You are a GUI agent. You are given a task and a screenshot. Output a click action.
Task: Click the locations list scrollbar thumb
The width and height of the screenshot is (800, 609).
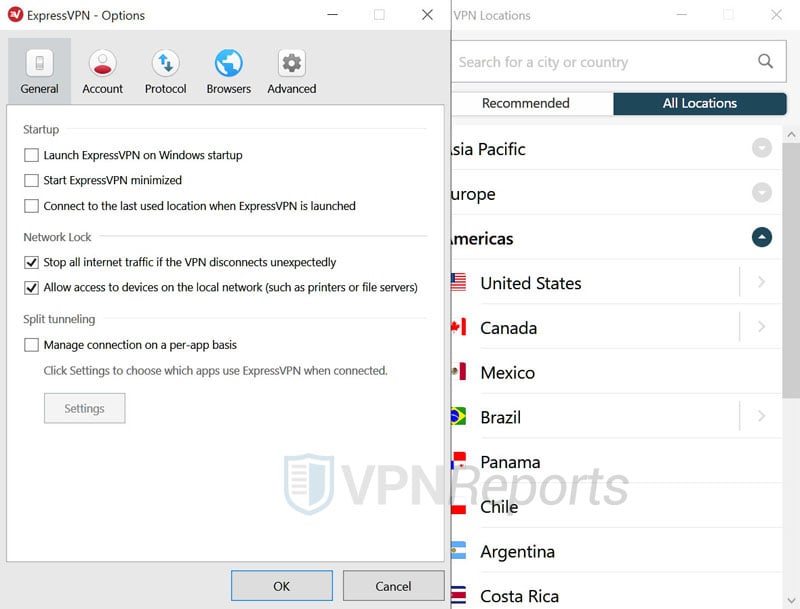coord(791,270)
